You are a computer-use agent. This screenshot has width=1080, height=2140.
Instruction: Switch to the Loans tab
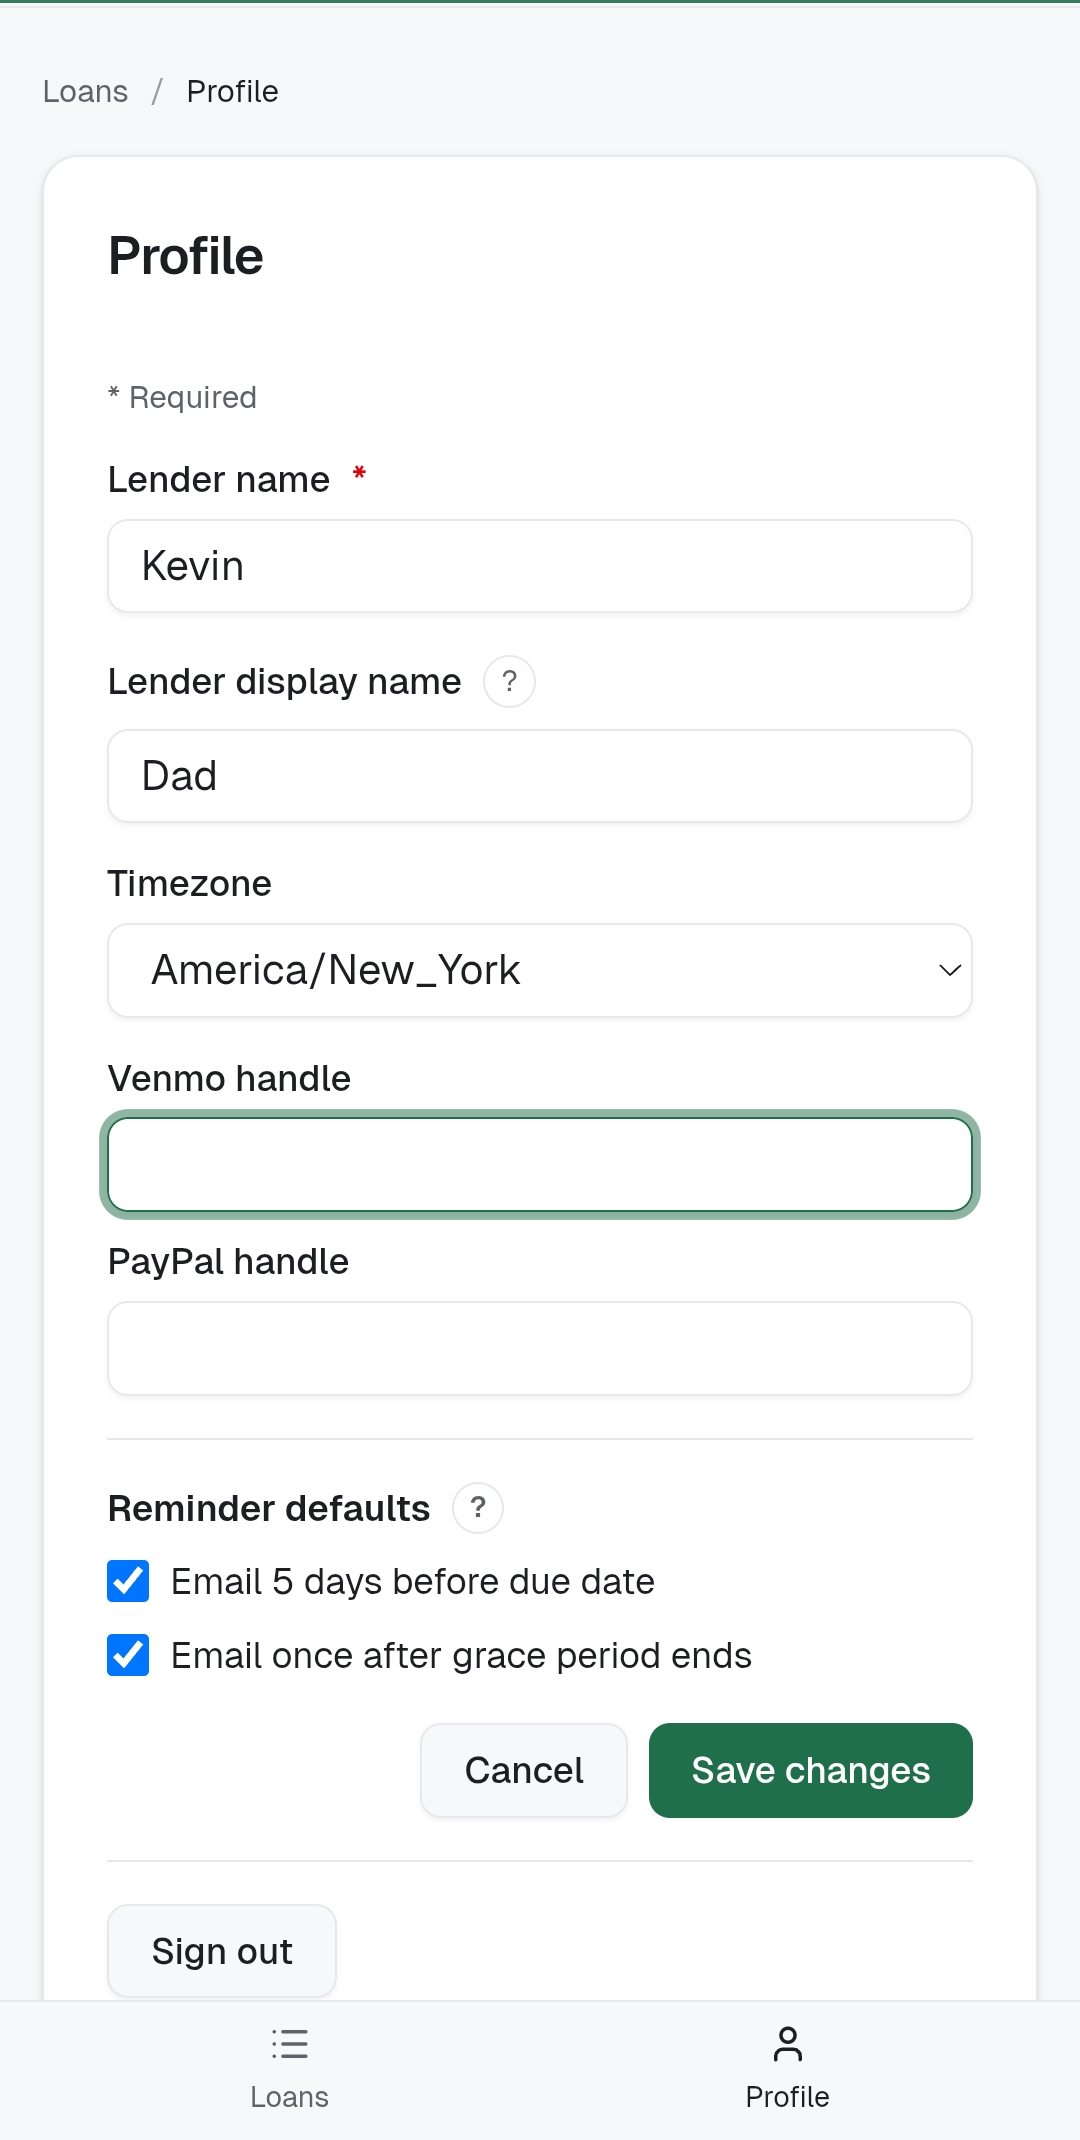290,2070
